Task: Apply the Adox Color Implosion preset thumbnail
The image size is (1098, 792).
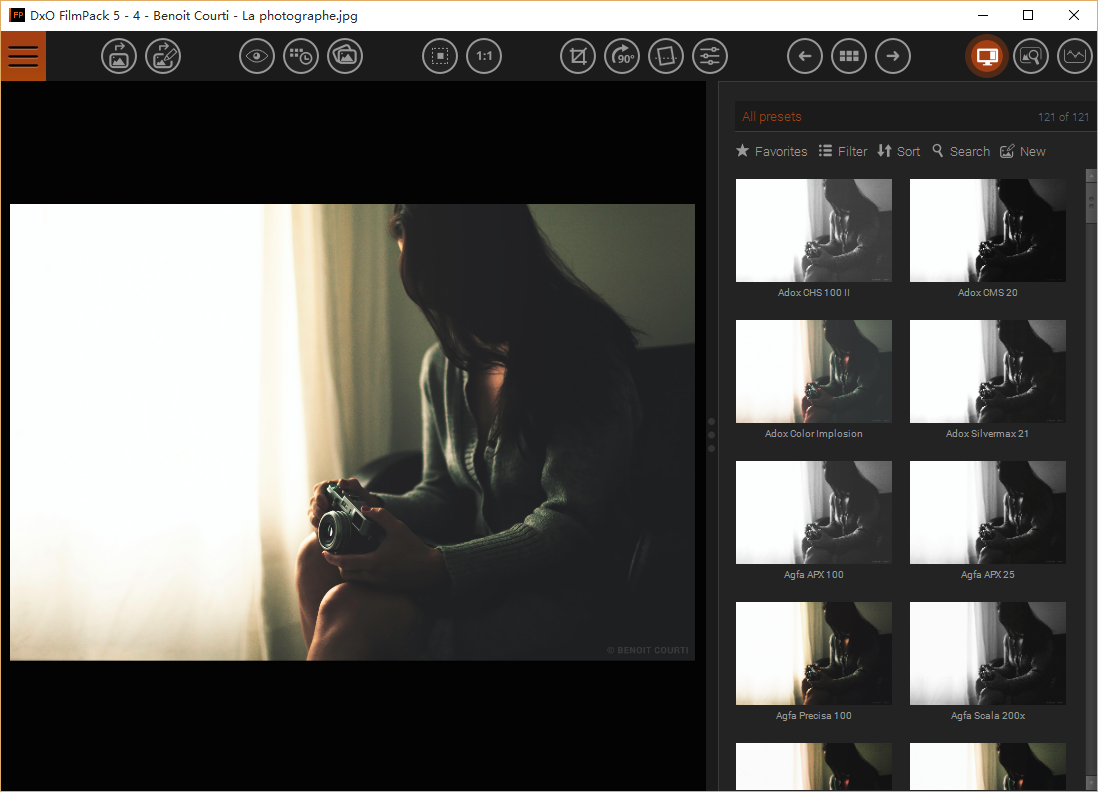Action: click(x=813, y=371)
